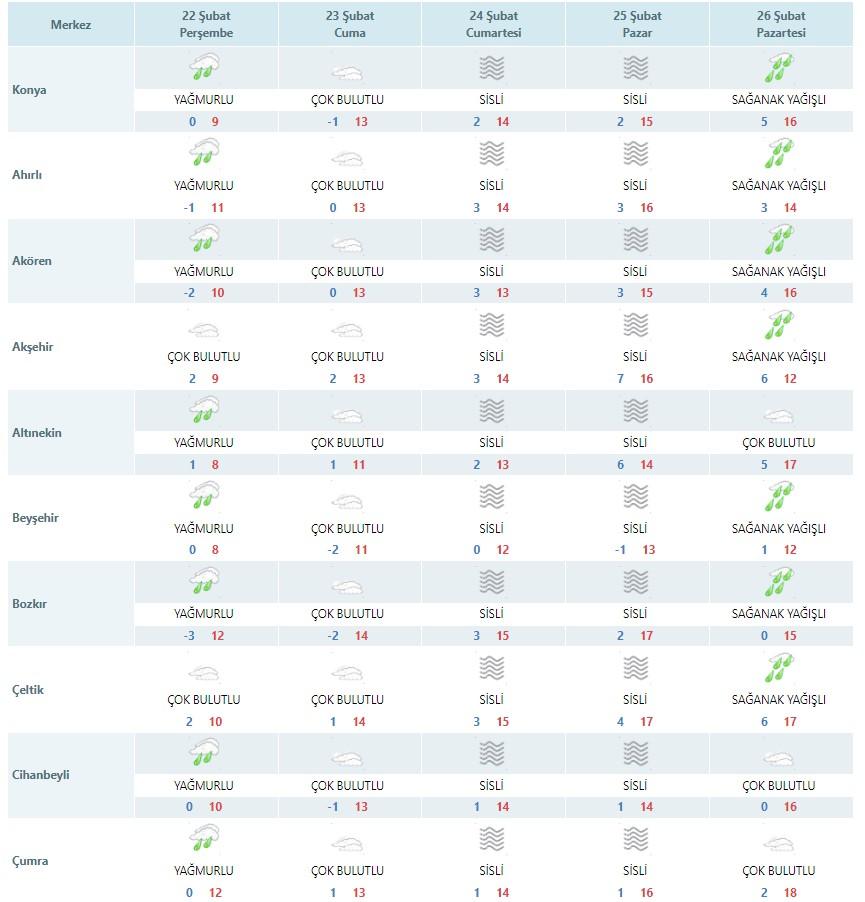Click Çumra's rainy icon for 22 Şubat
Viewport: 865px width, 902px height.
click(x=204, y=838)
